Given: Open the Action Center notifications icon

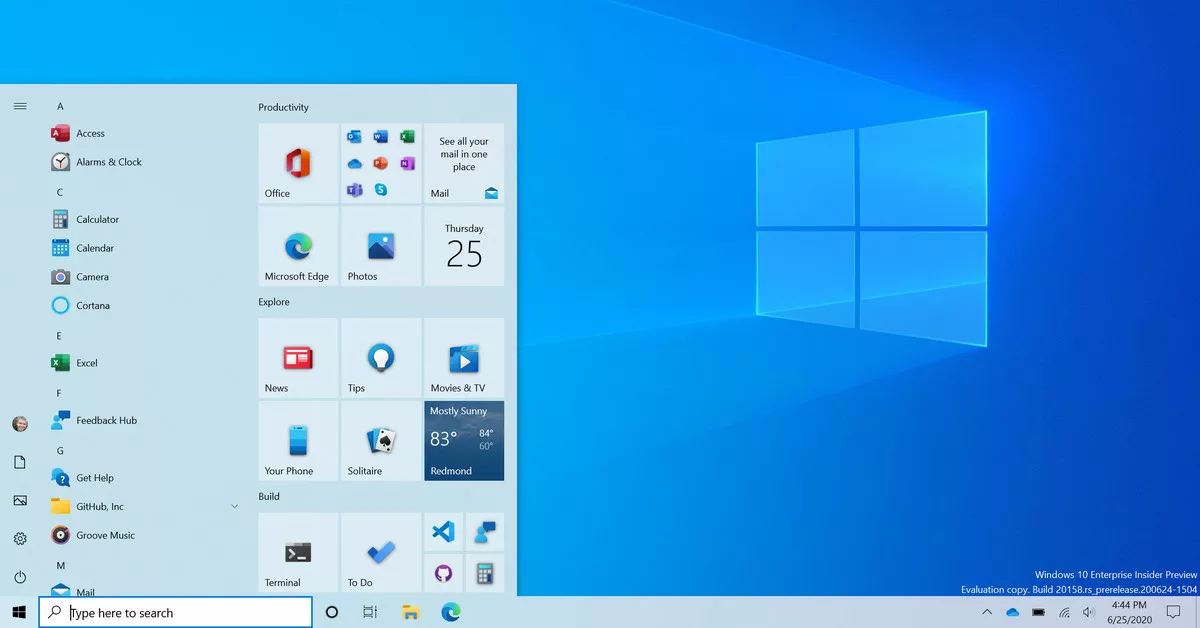Looking at the screenshot, I should [1174, 612].
